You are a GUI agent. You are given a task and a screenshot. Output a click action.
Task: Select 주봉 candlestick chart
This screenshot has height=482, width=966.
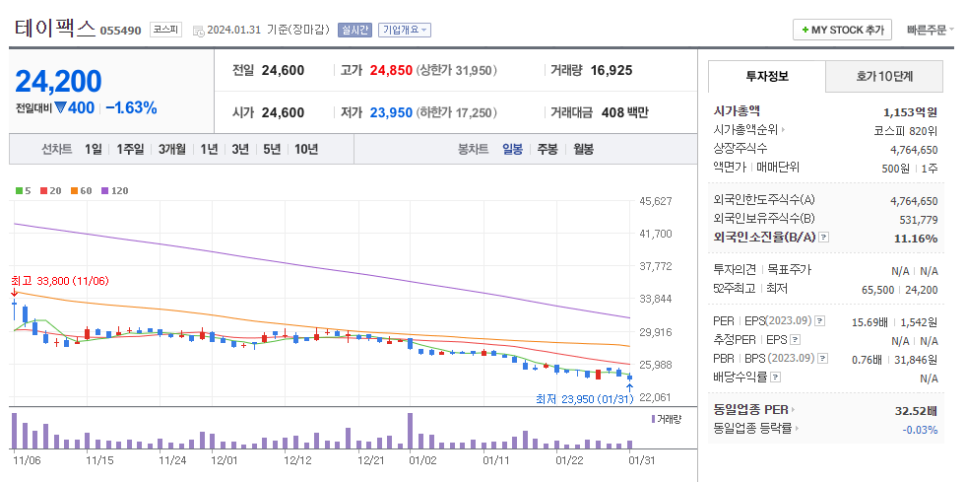pyautogui.click(x=547, y=149)
